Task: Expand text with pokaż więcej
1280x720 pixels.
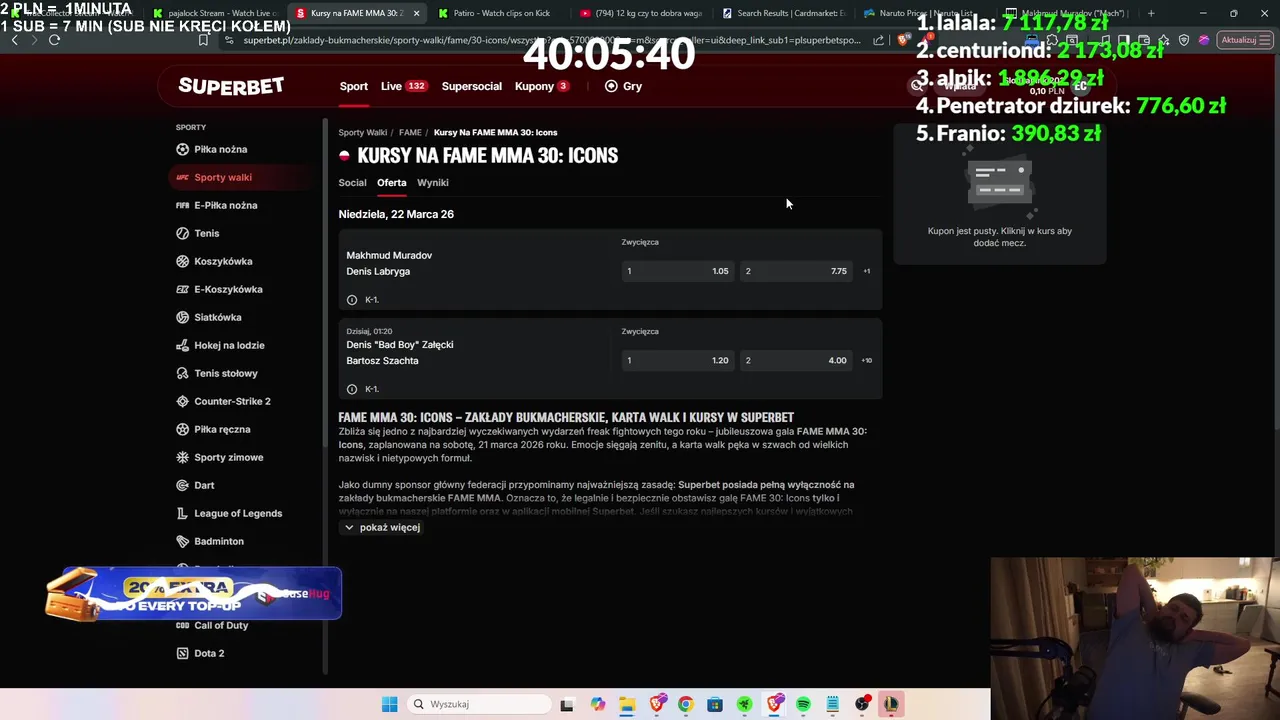Action: coord(381,527)
